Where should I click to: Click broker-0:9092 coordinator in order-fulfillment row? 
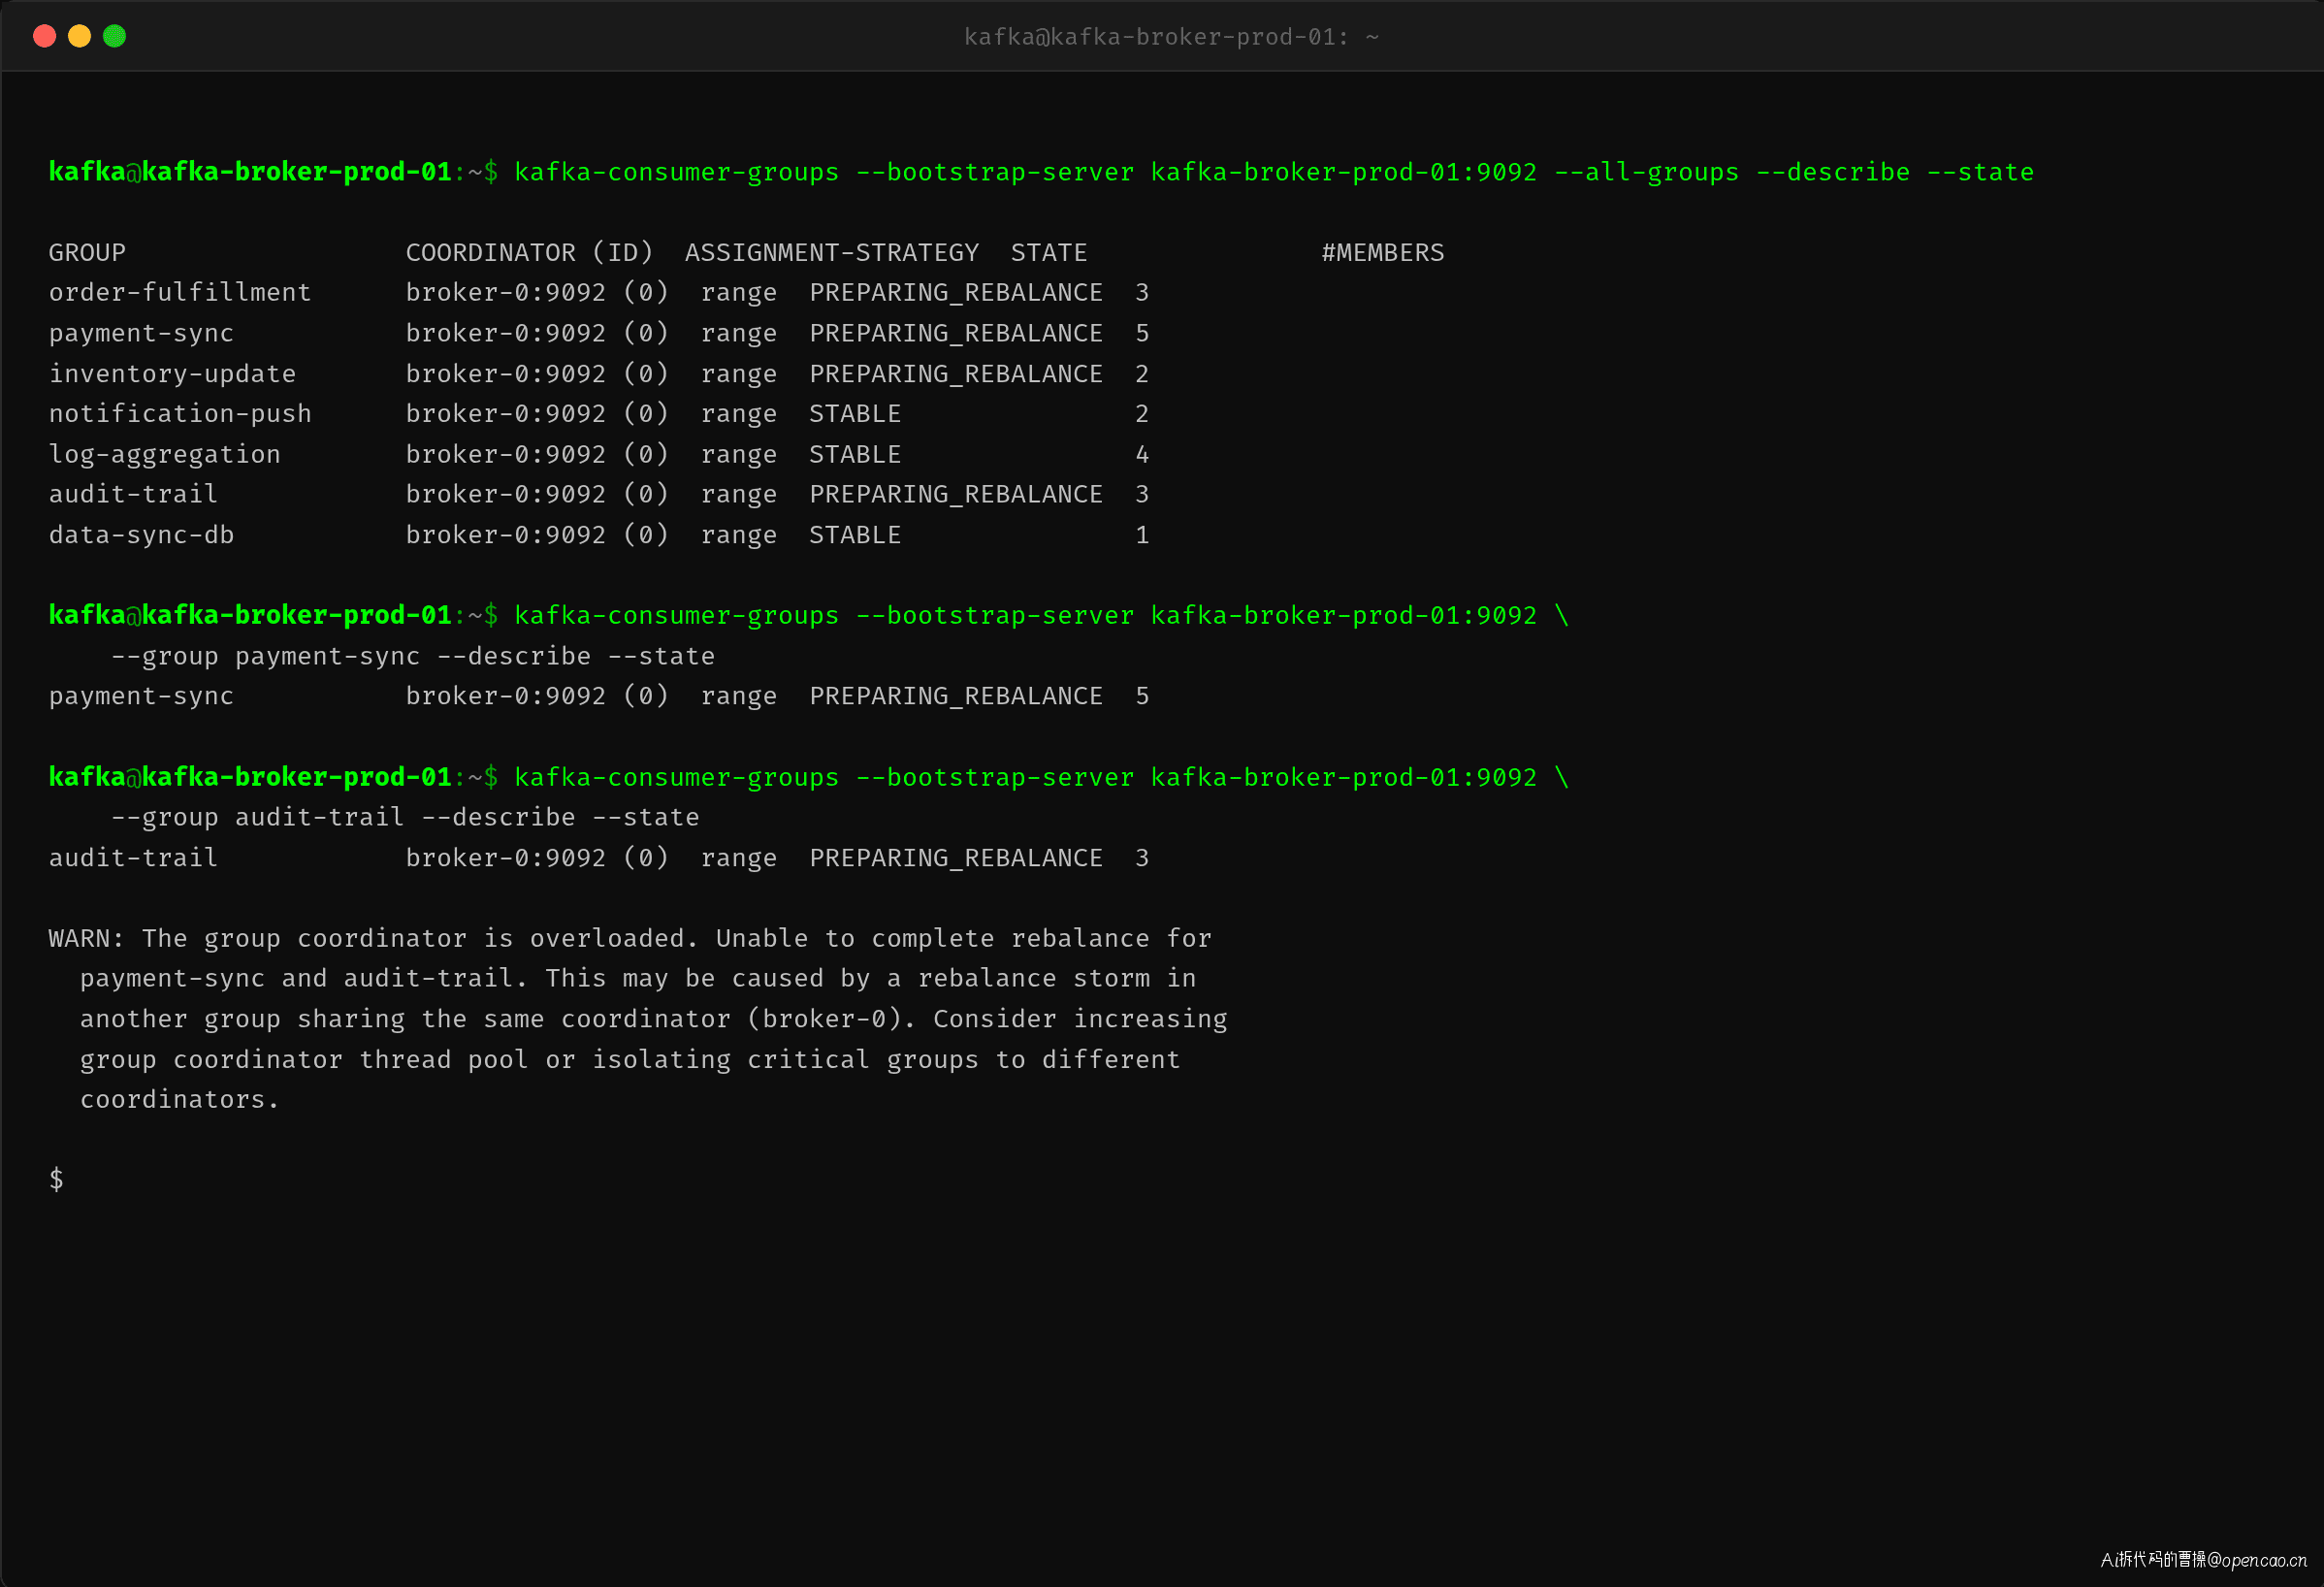506,293
